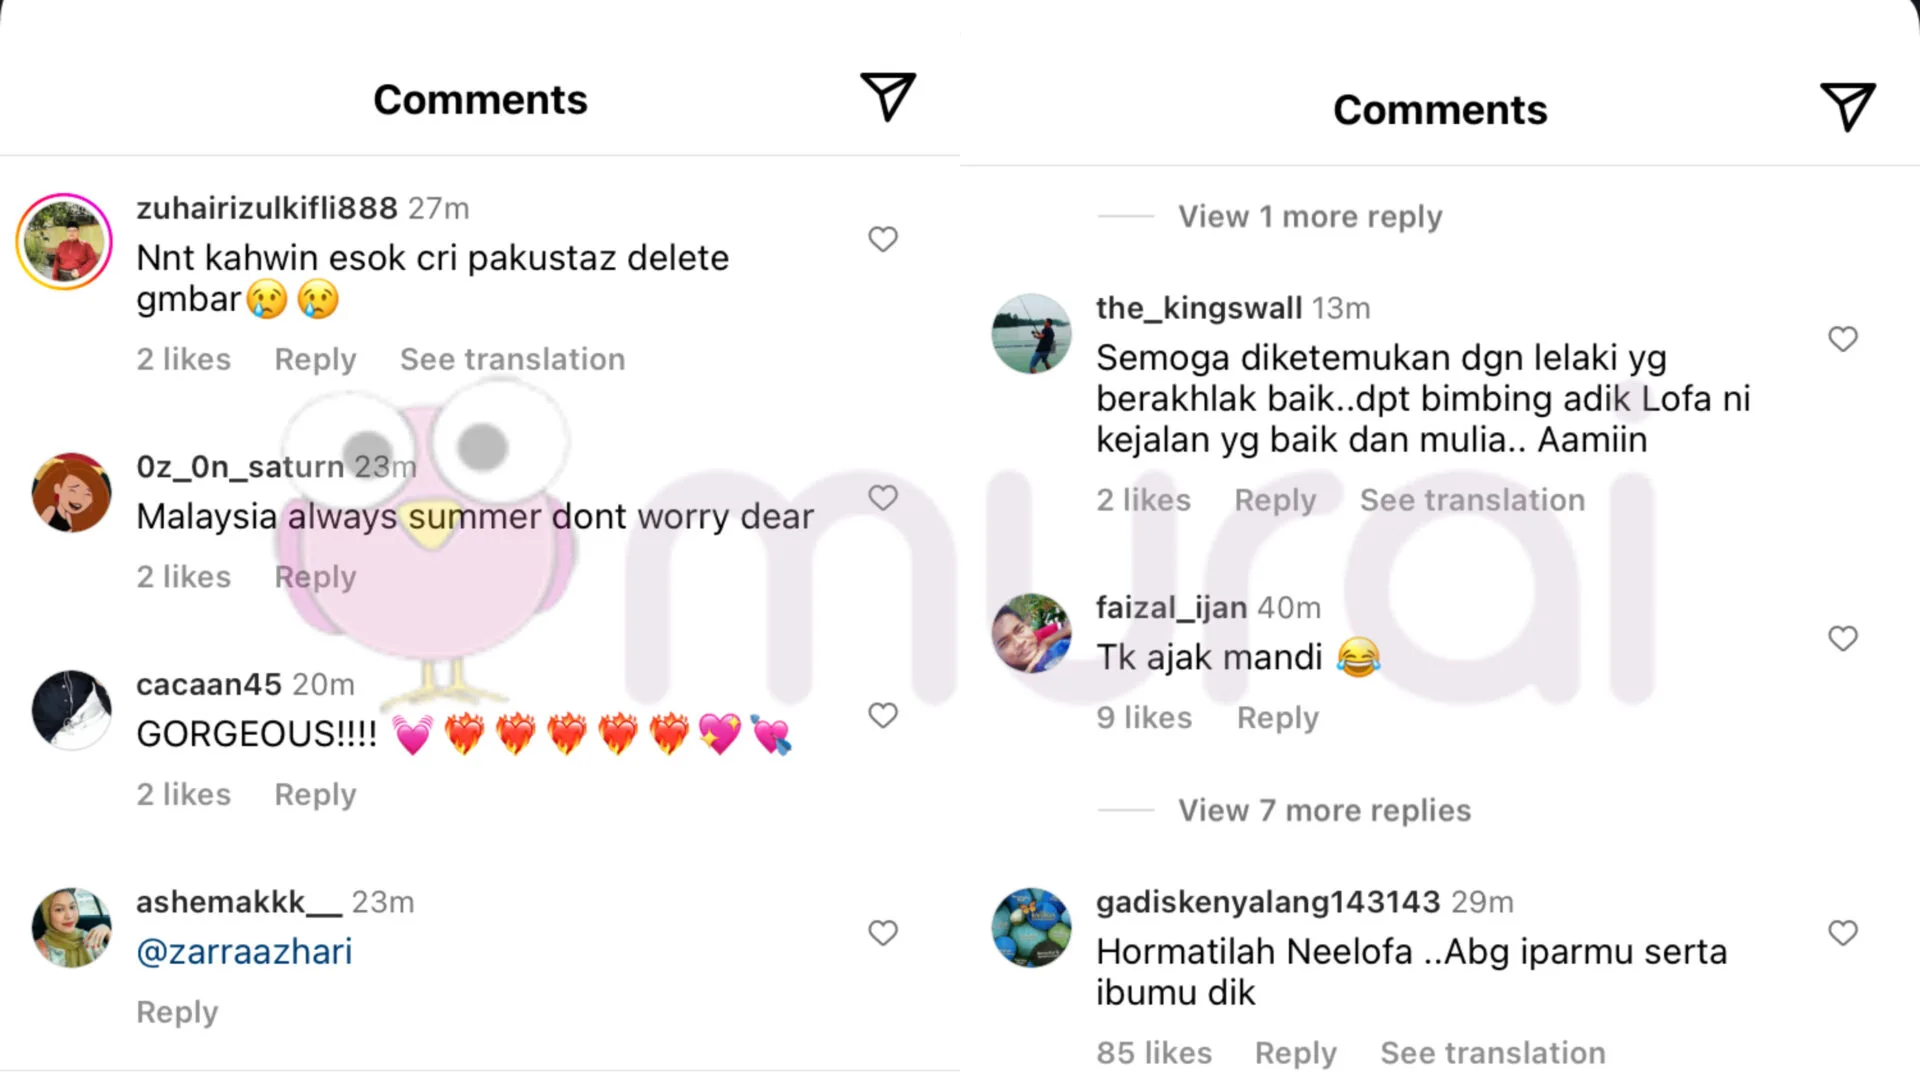See translation of zuhairizulkifli888's comment
The height and width of the screenshot is (1080, 1920).
[x=512, y=359]
